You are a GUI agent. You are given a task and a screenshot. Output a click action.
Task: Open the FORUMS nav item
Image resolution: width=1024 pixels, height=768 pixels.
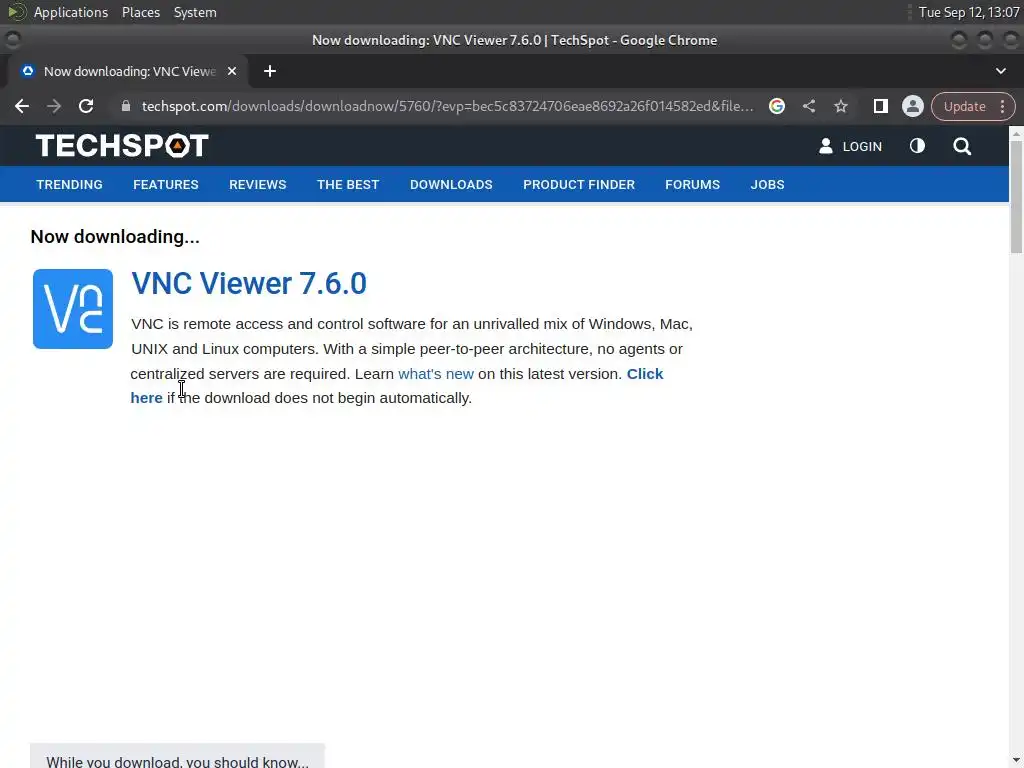click(x=692, y=185)
